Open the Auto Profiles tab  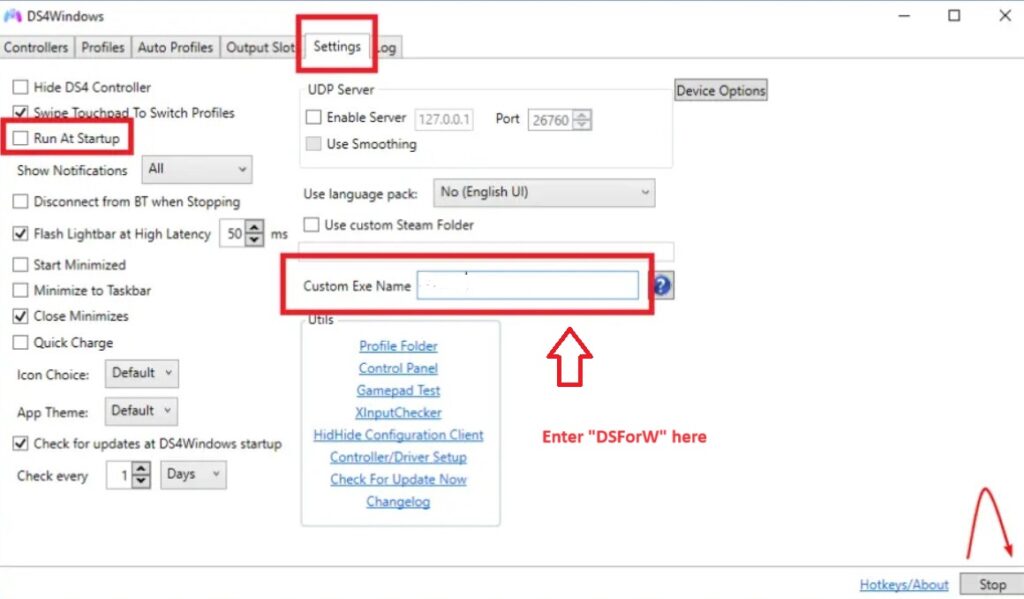click(x=175, y=47)
